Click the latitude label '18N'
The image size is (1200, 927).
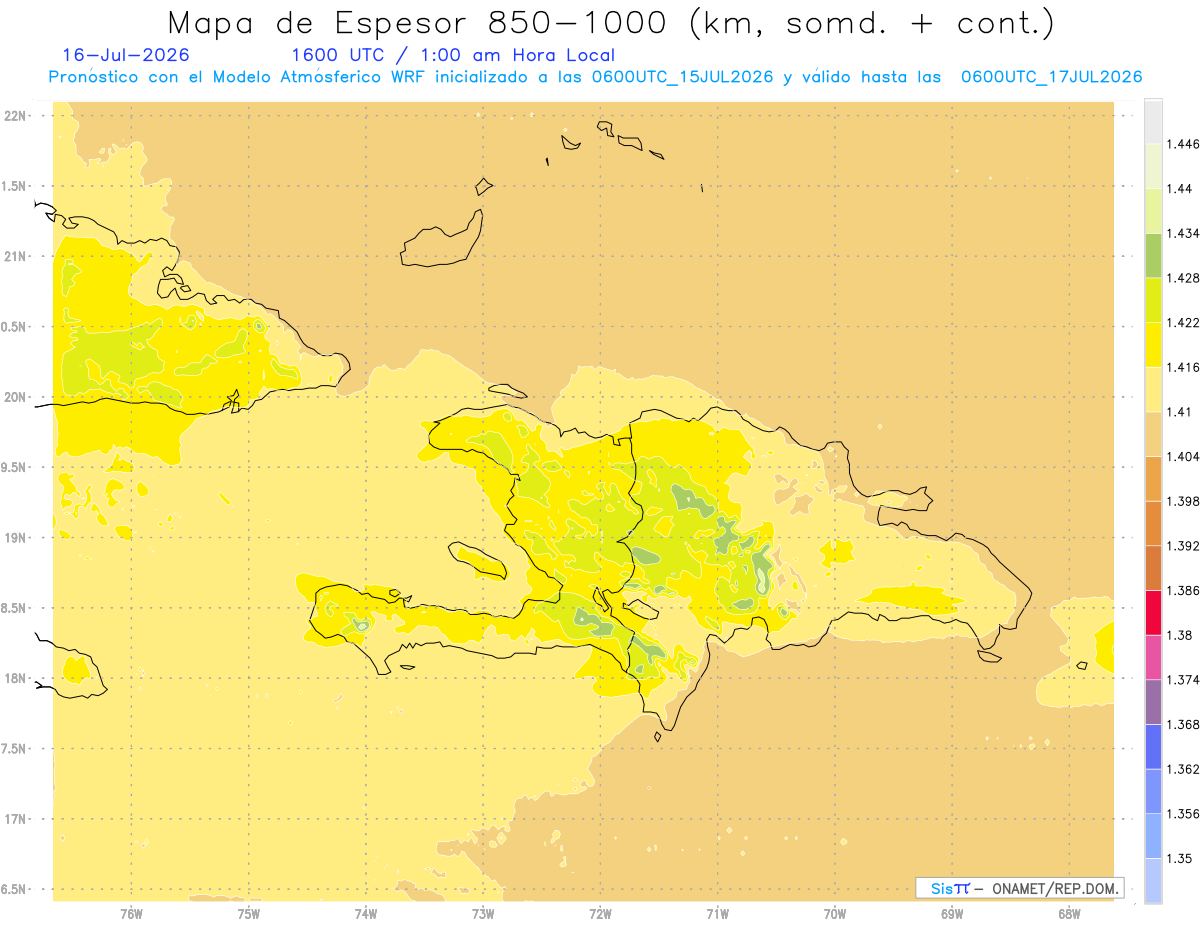pyautogui.click(x=14, y=678)
